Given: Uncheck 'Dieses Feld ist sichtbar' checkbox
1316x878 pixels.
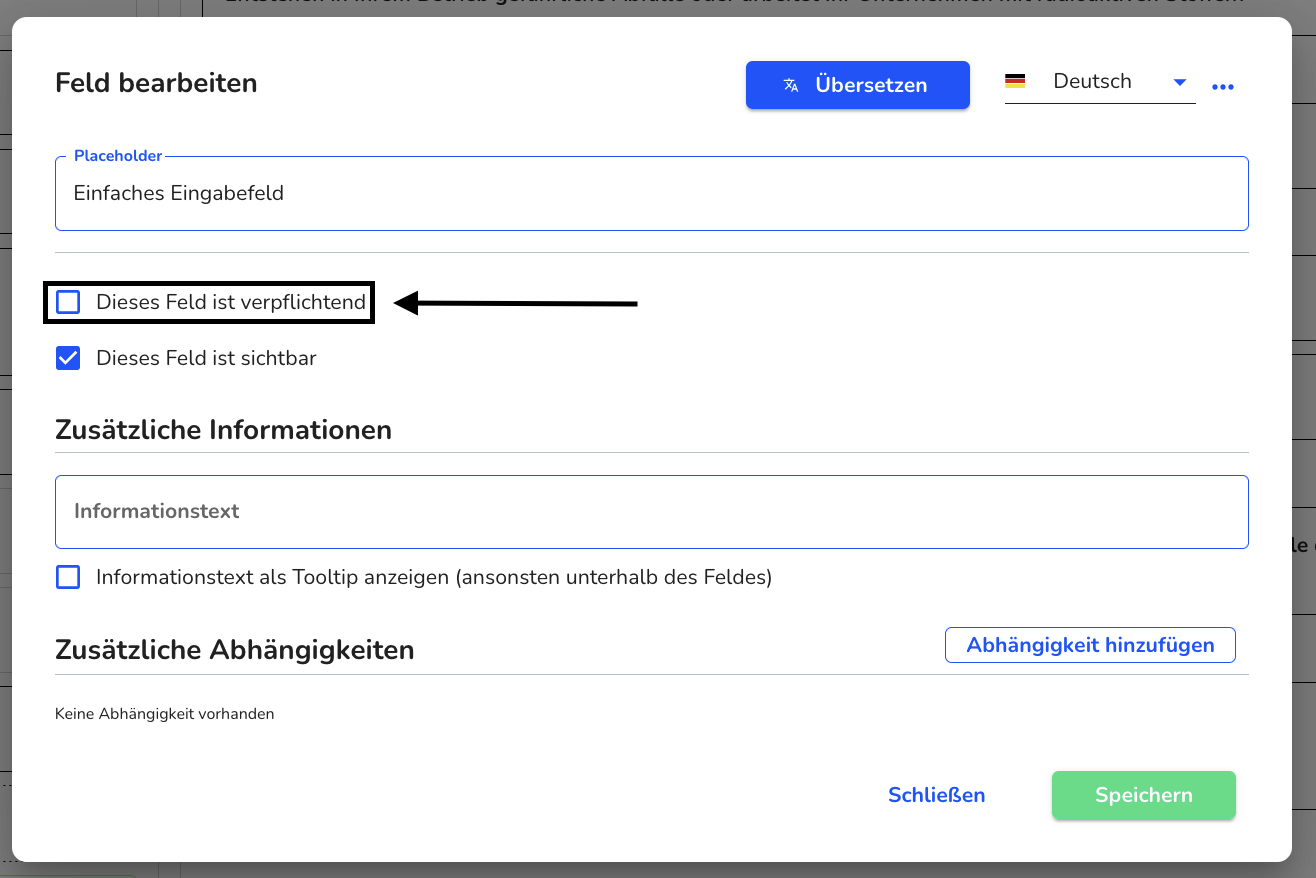Looking at the screenshot, I should (x=68, y=358).
